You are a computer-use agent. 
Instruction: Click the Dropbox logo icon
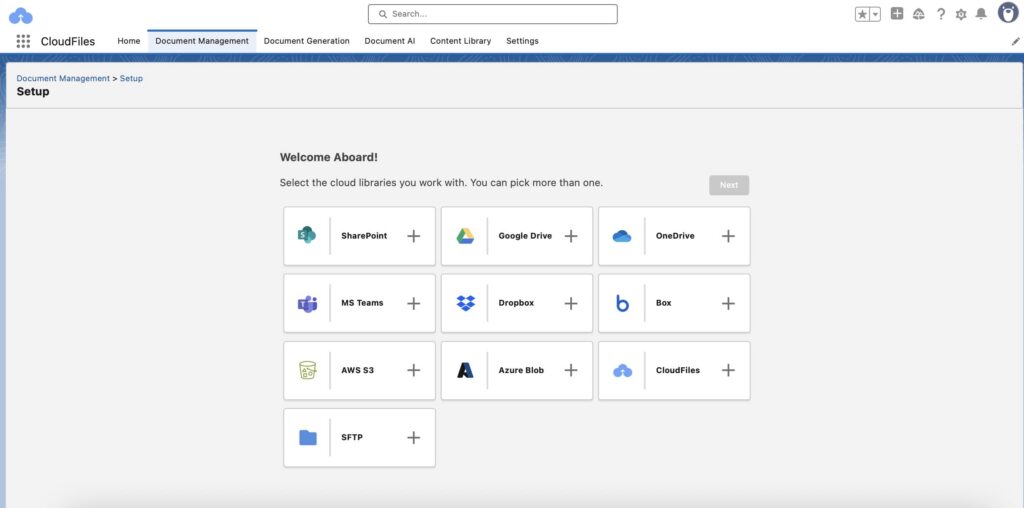(466, 303)
